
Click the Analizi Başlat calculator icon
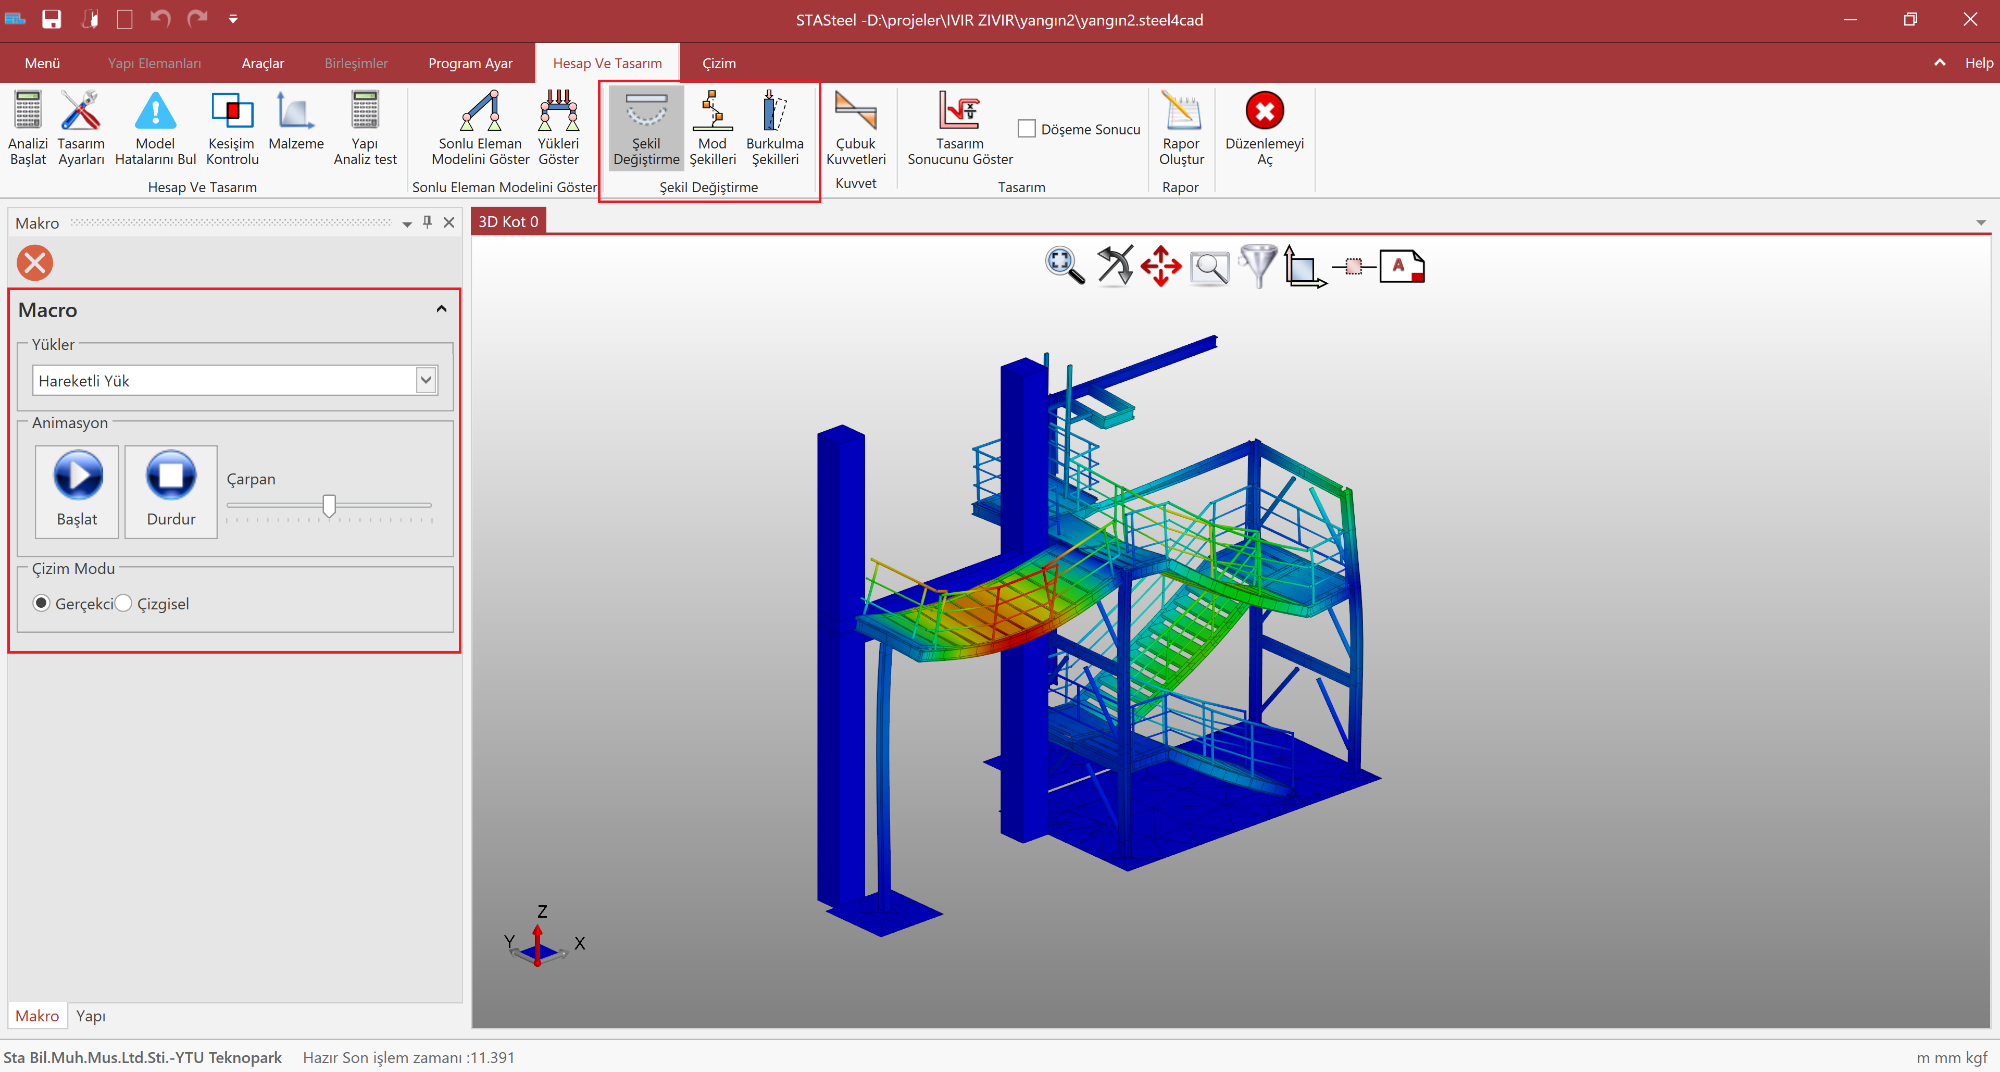[x=28, y=112]
